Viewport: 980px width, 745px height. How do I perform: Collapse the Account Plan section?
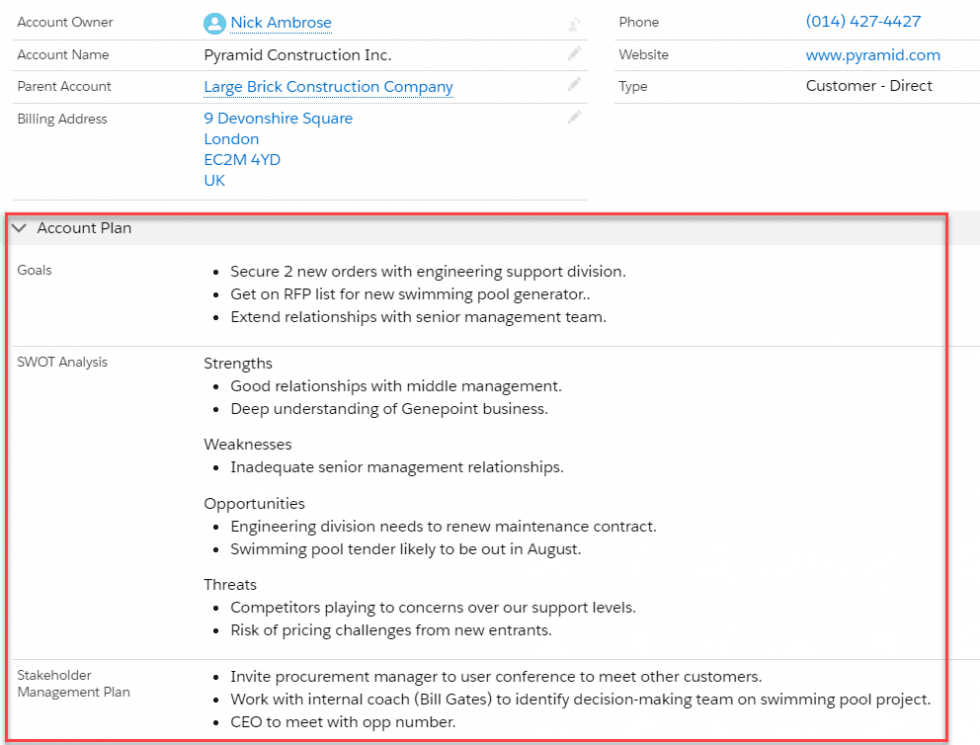pos(18,227)
